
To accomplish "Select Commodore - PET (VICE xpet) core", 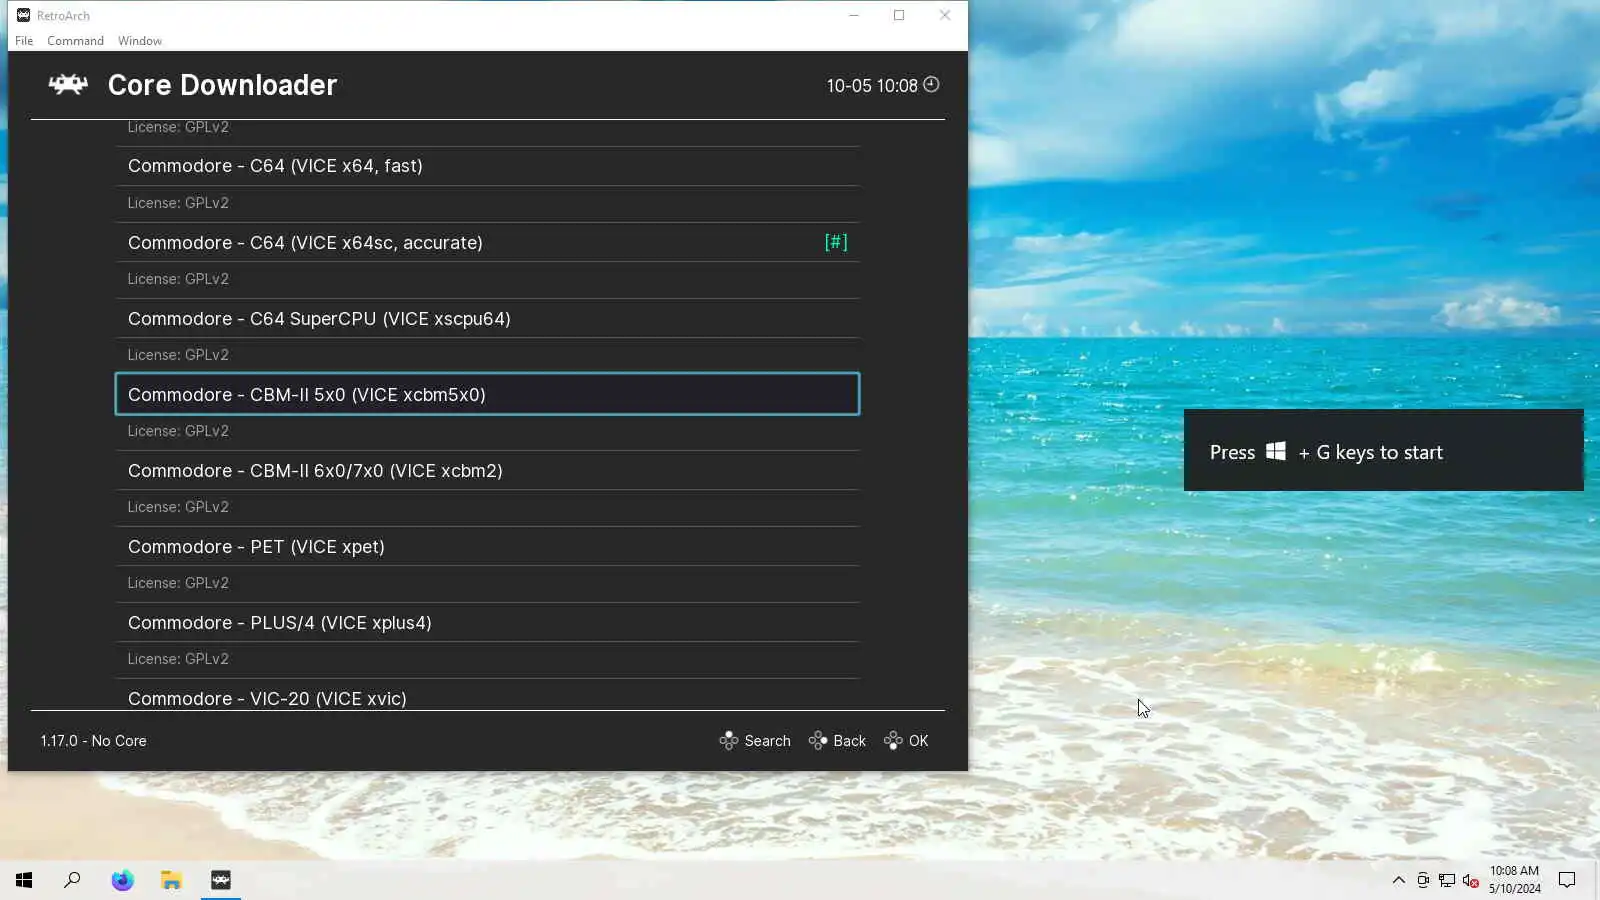I will pyautogui.click(x=487, y=546).
